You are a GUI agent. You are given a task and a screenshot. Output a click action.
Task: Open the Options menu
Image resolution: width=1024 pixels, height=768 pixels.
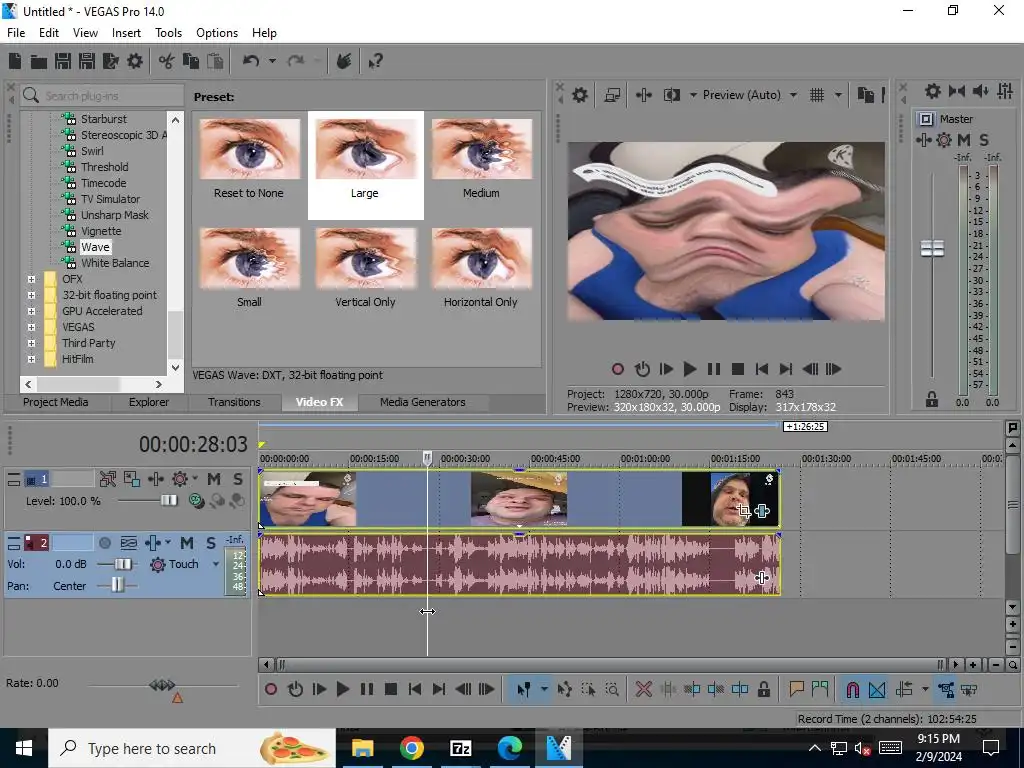coord(217,33)
